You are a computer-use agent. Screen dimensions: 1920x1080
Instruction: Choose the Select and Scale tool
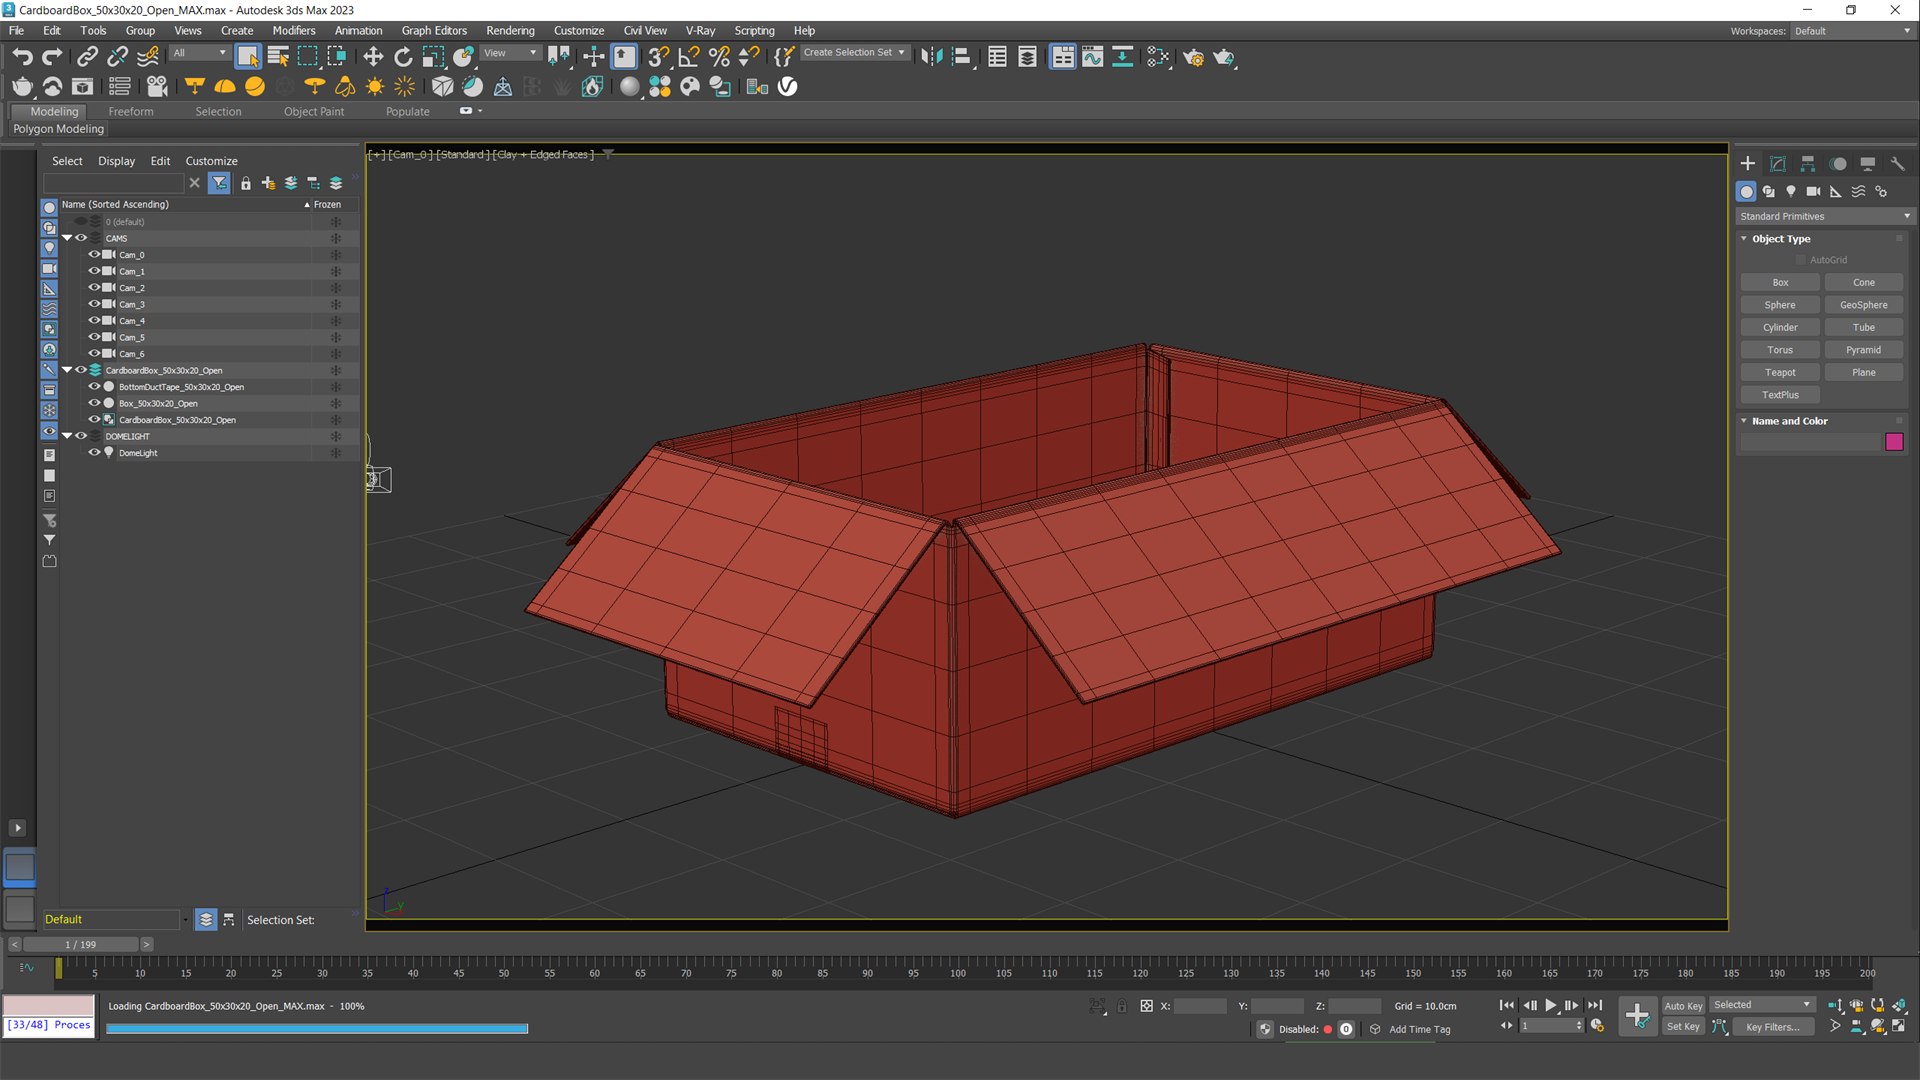tap(433, 57)
